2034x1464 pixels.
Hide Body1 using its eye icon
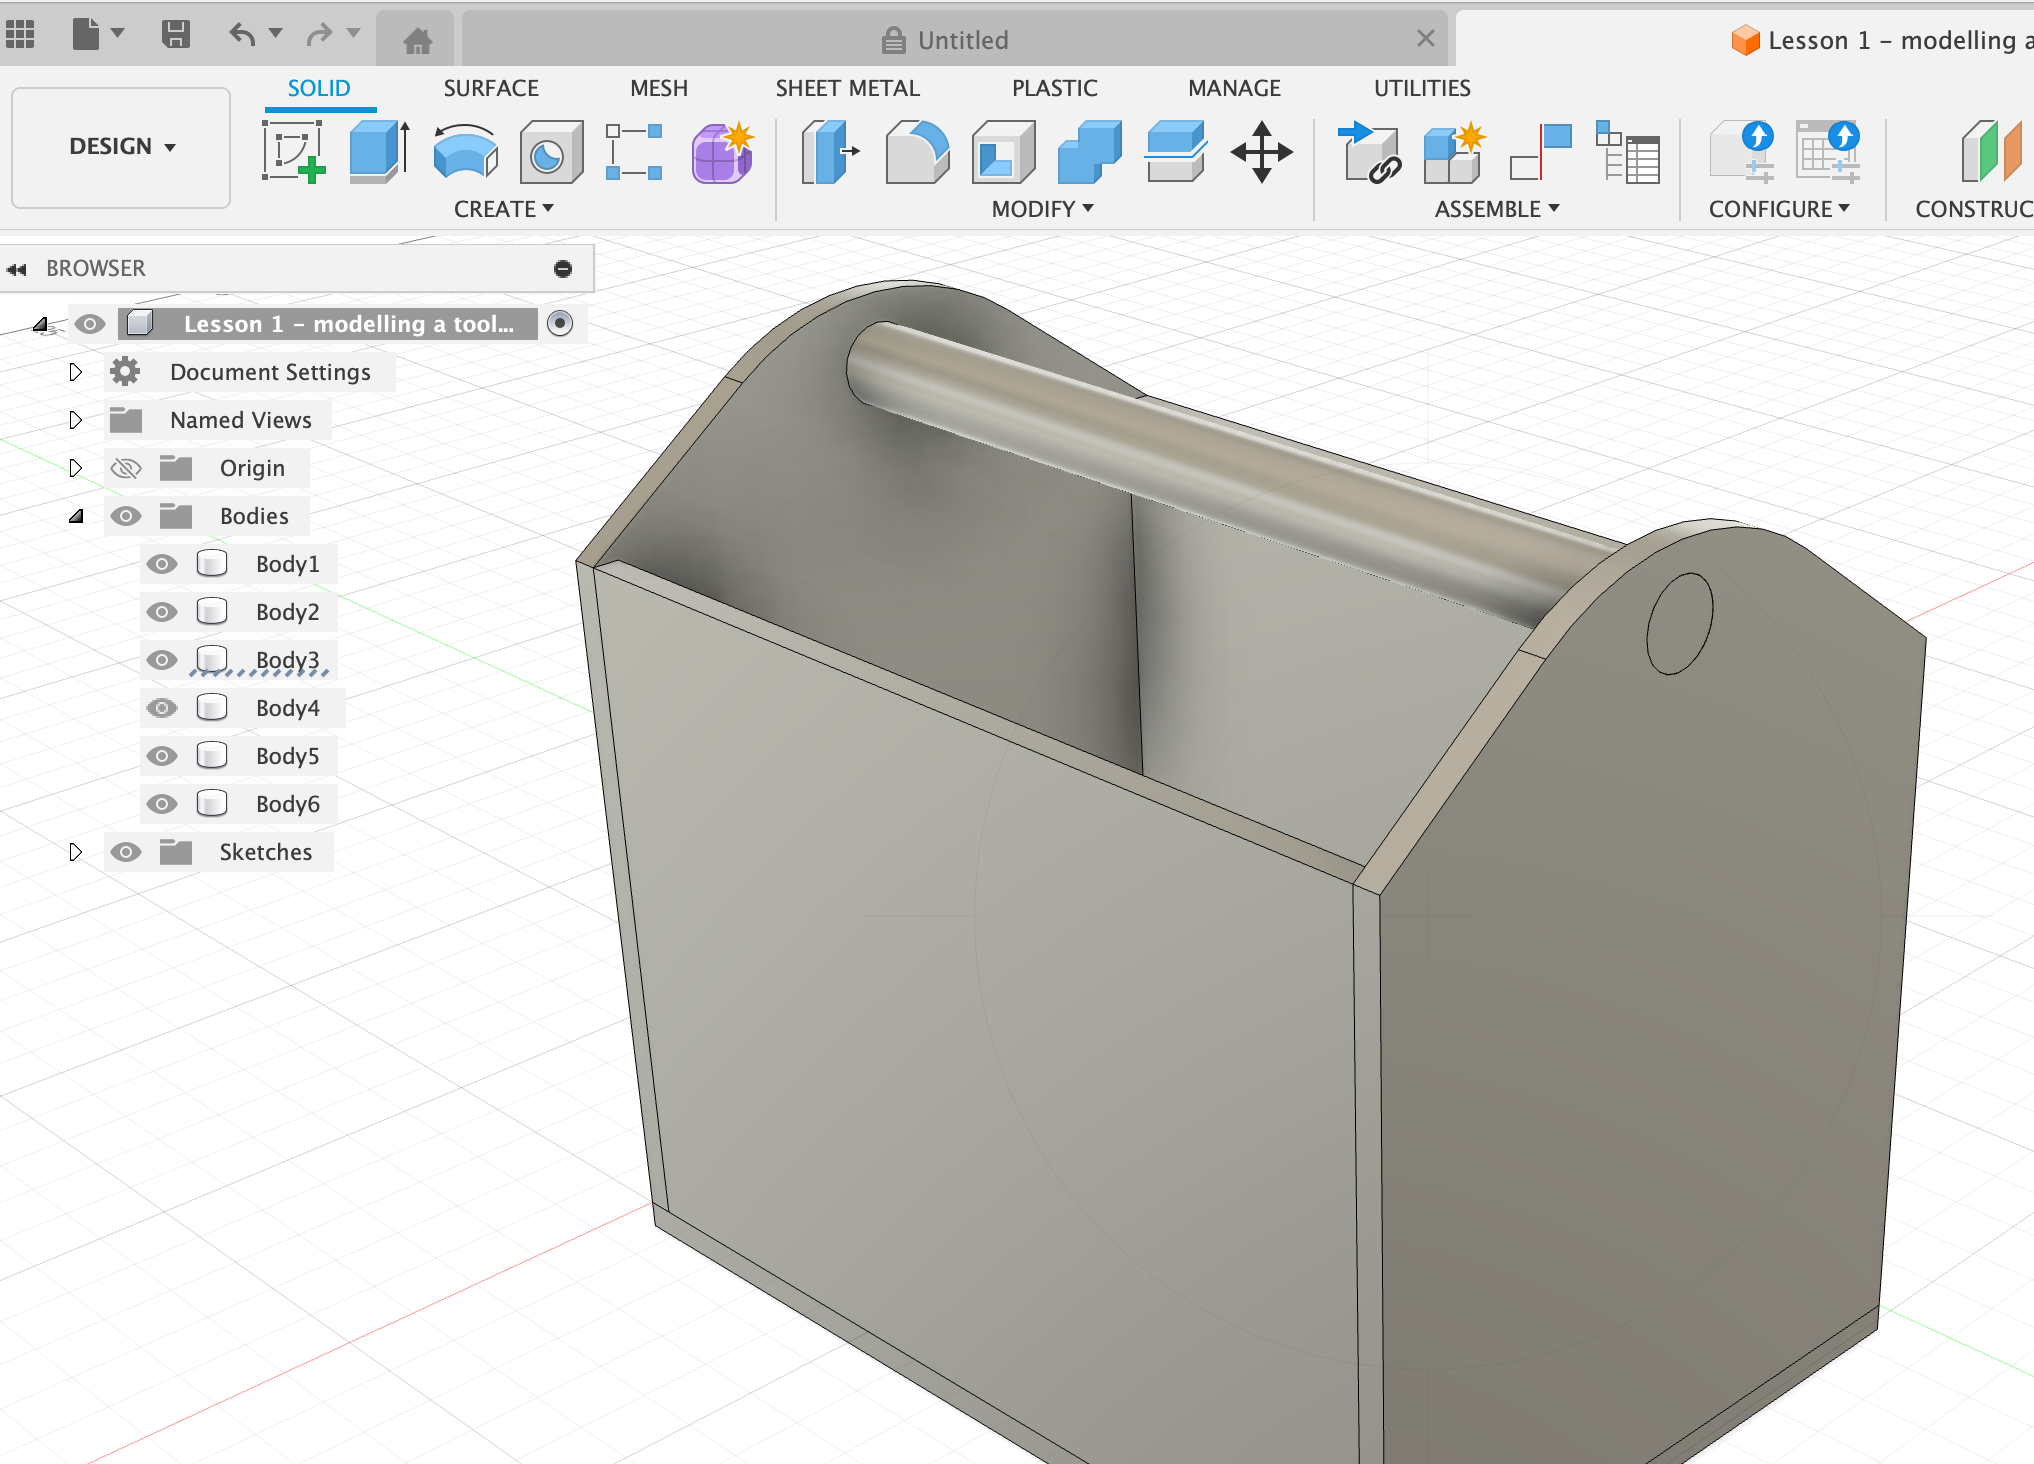pyautogui.click(x=162, y=564)
